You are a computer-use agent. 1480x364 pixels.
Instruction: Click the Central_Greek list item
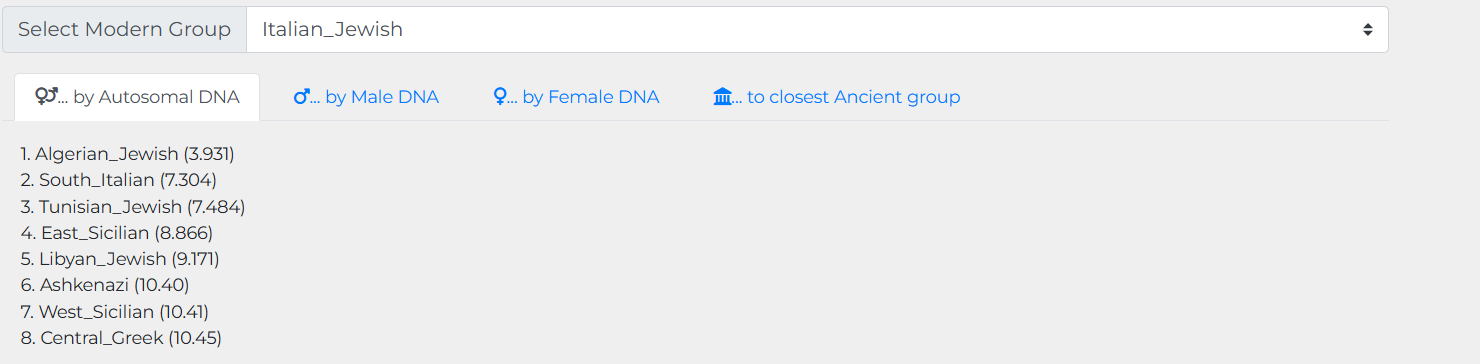click(x=121, y=338)
